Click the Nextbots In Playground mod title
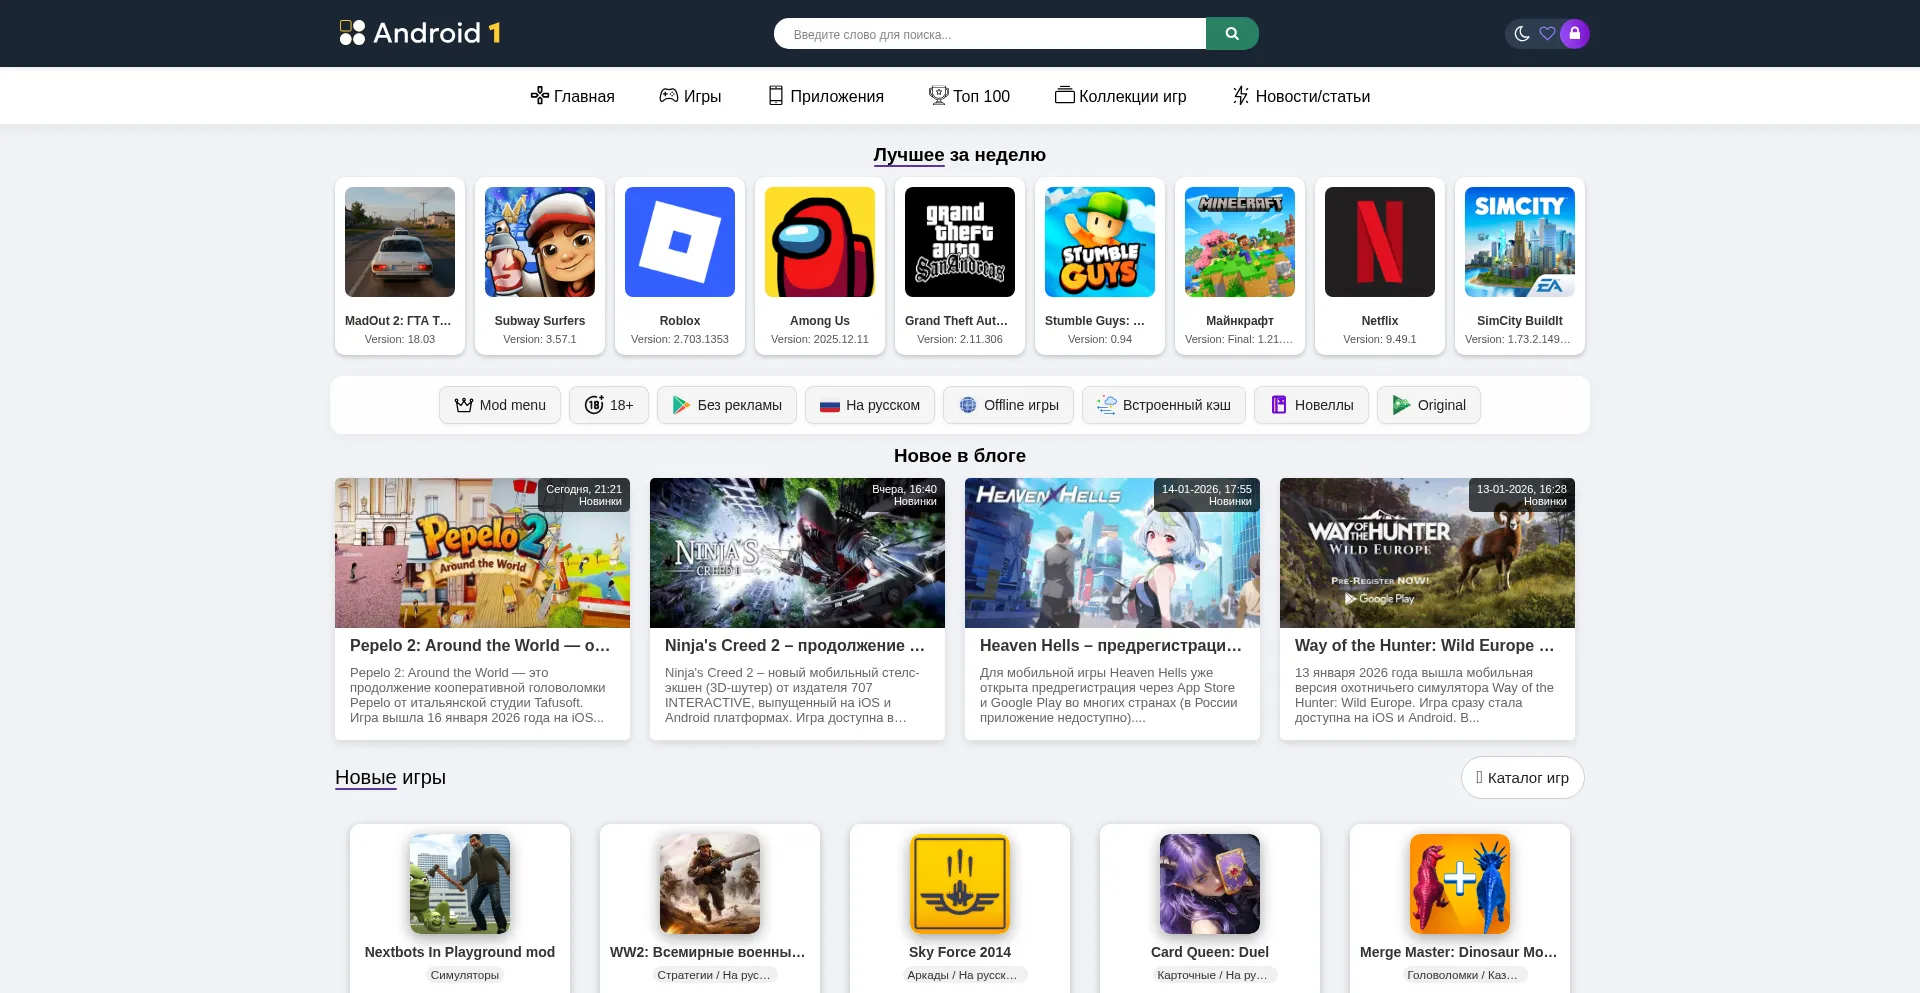This screenshot has width=1920, height=993. click(460, 952)
